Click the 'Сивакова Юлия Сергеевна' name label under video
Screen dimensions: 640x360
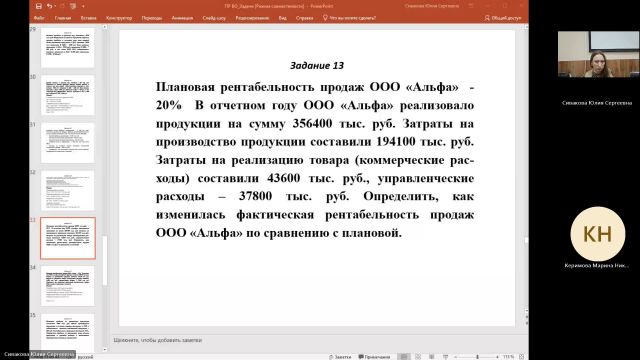point(597,103)
